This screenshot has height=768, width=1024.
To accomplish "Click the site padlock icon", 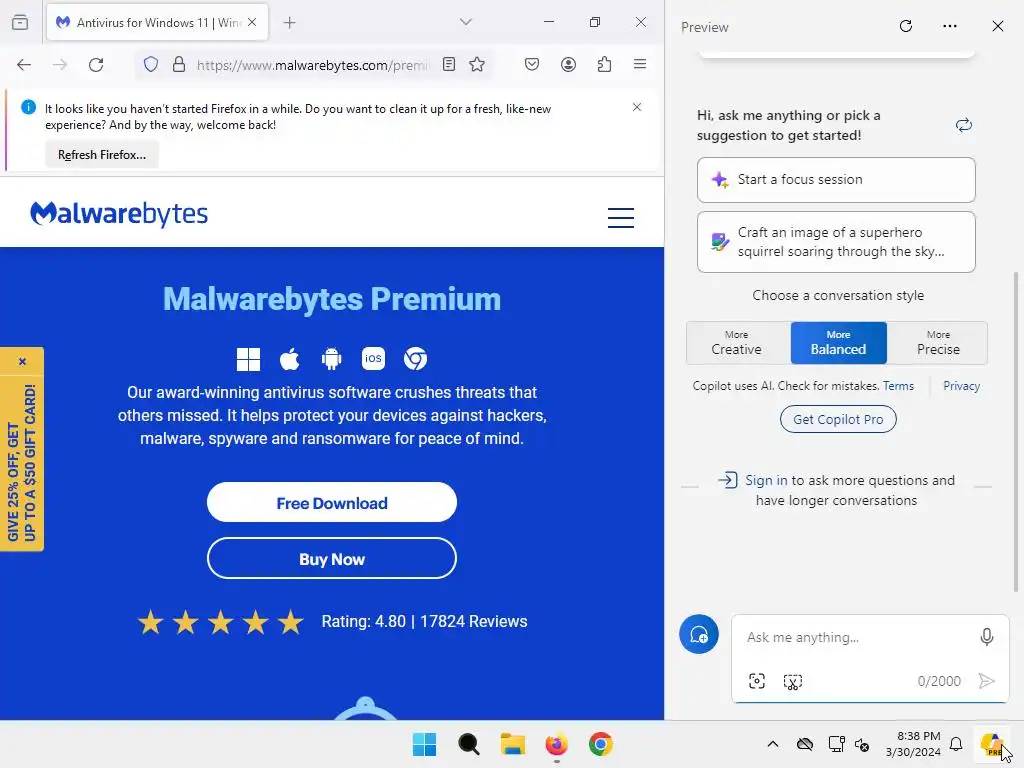I will tap(178, 64).
